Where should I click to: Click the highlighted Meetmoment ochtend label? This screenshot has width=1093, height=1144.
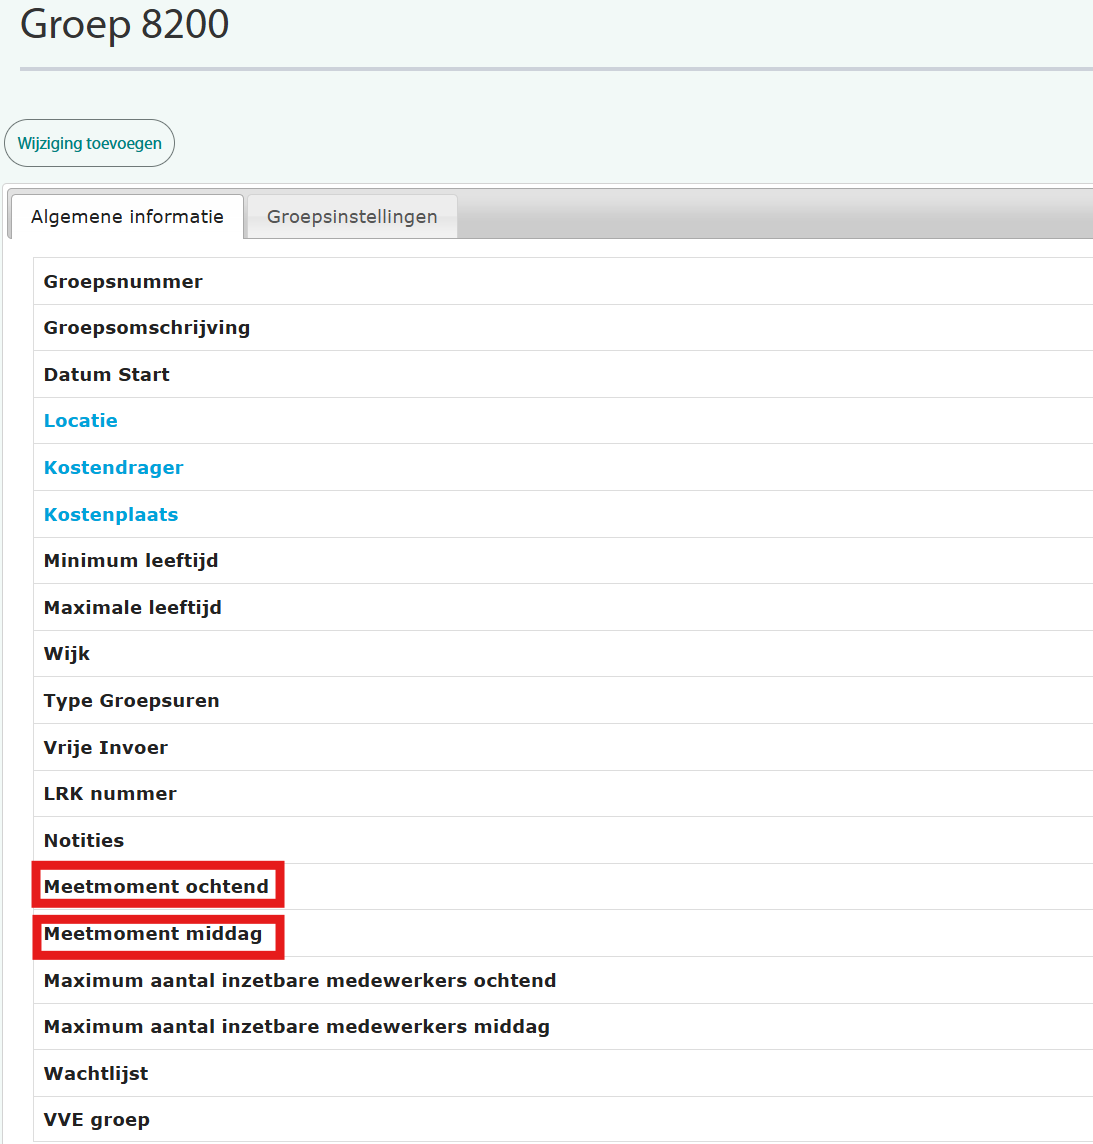coord(157,886)
